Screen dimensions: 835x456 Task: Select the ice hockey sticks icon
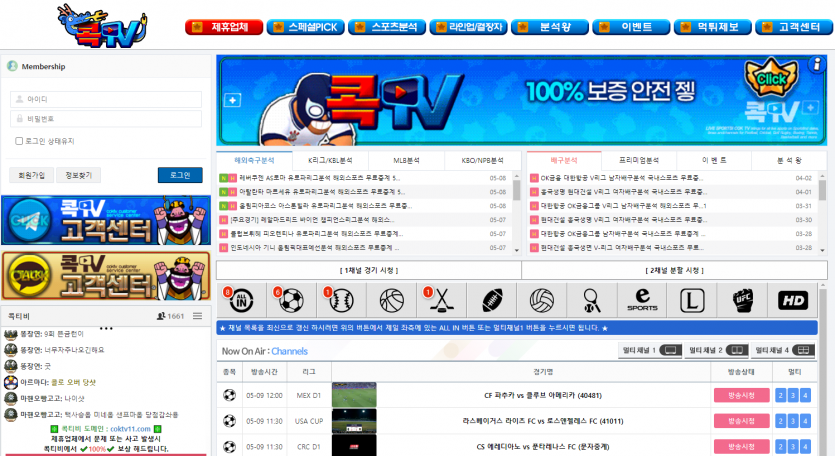(441, 299)
